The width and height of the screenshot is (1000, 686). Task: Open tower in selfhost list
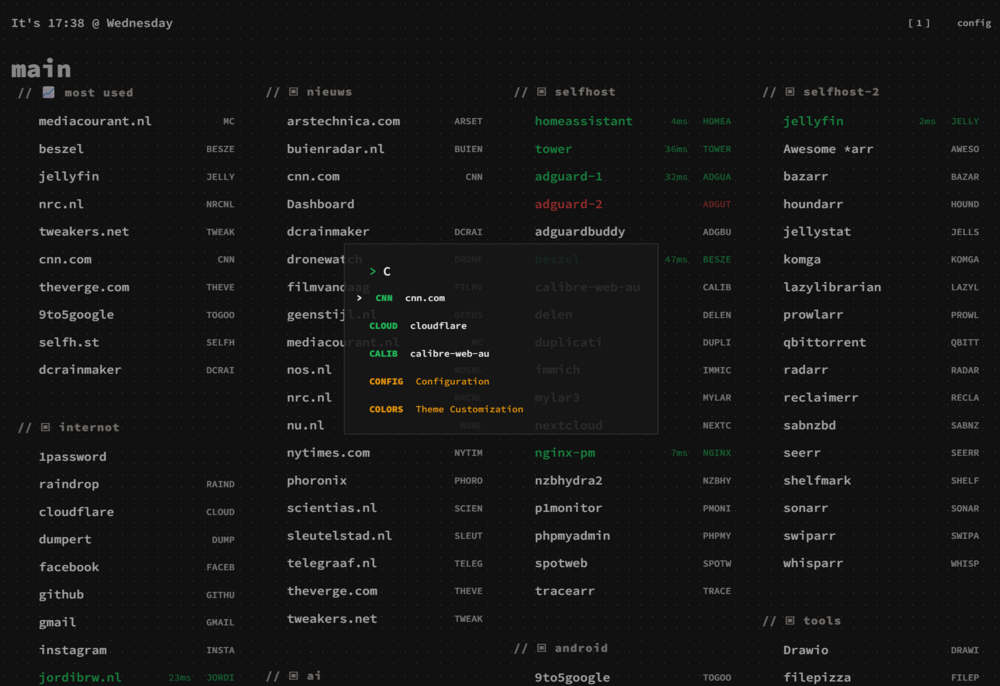pyautogui.click(x=553, y=149)
